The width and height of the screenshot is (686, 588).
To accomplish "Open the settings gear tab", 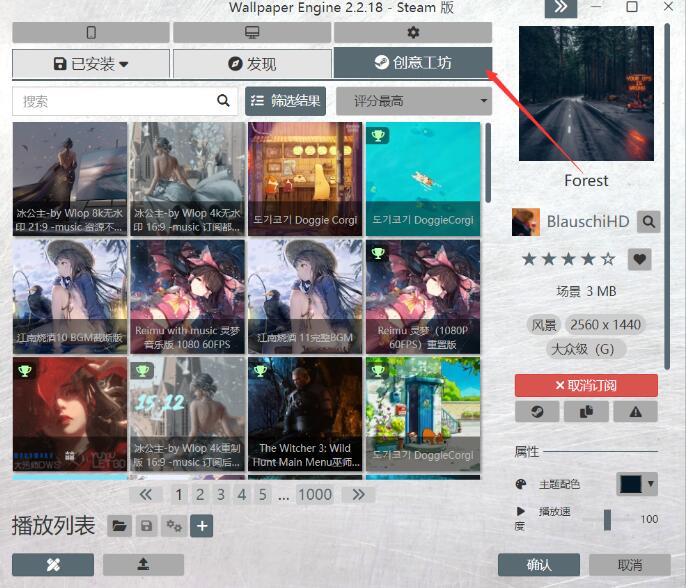I will pos(412,33).
